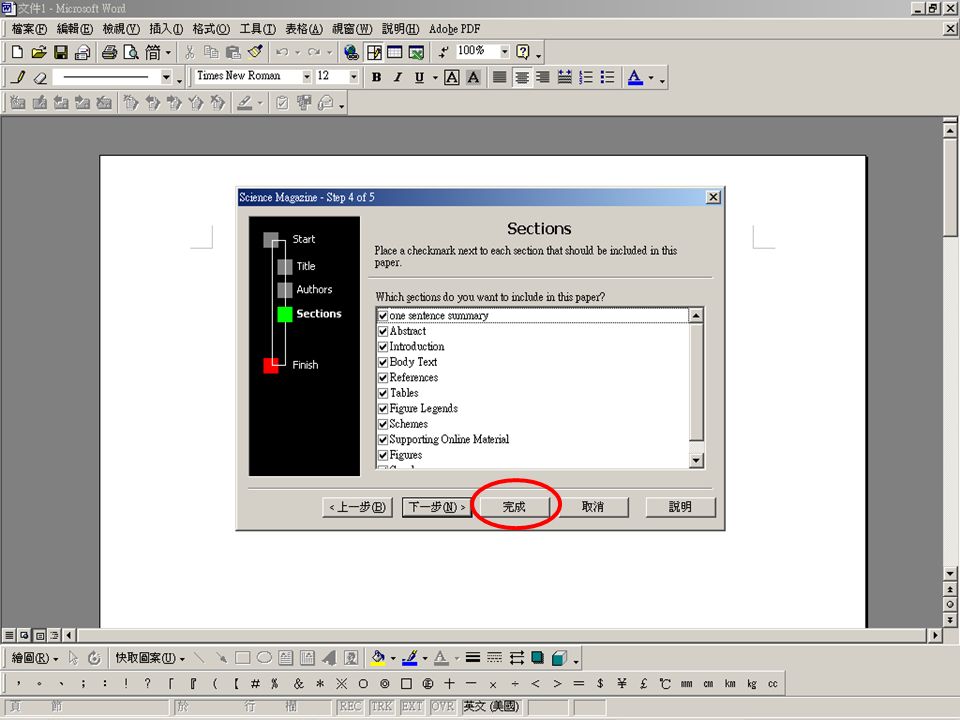
Task: Underline the selected text
Action: (419, 77)
